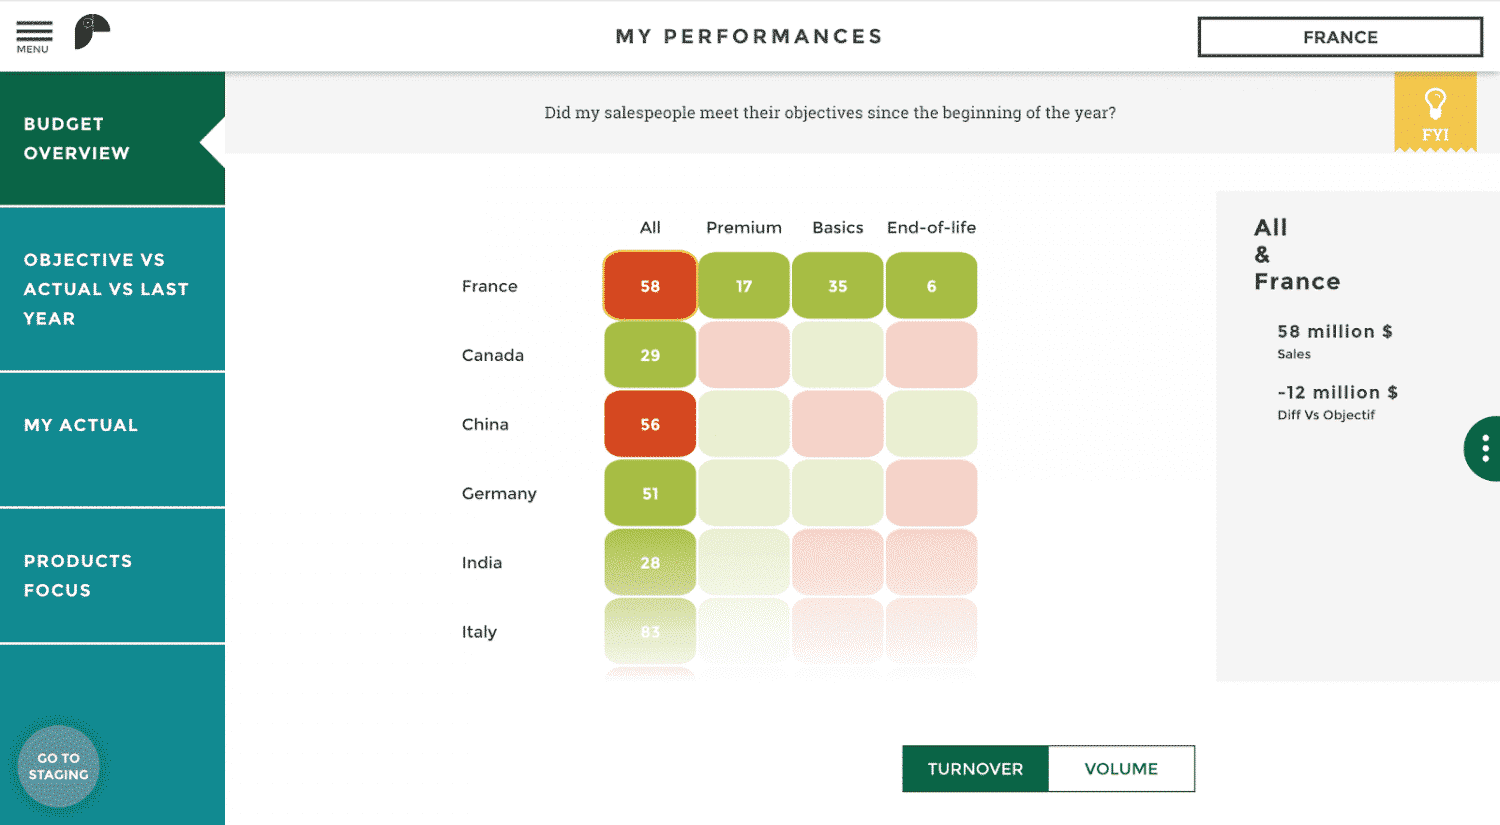Click the Germany All cell showing 51

click(650, 493)
